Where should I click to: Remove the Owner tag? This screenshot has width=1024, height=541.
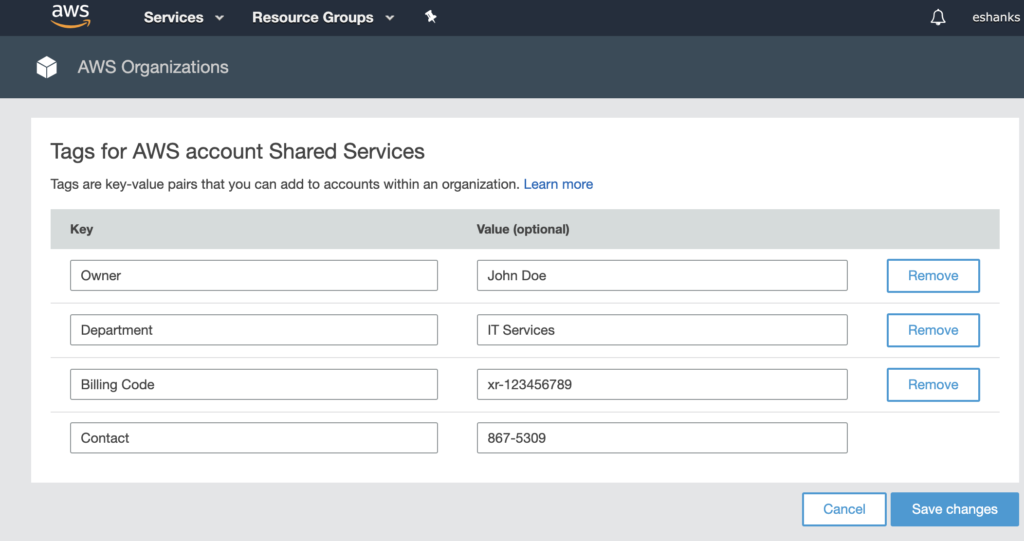932,276
